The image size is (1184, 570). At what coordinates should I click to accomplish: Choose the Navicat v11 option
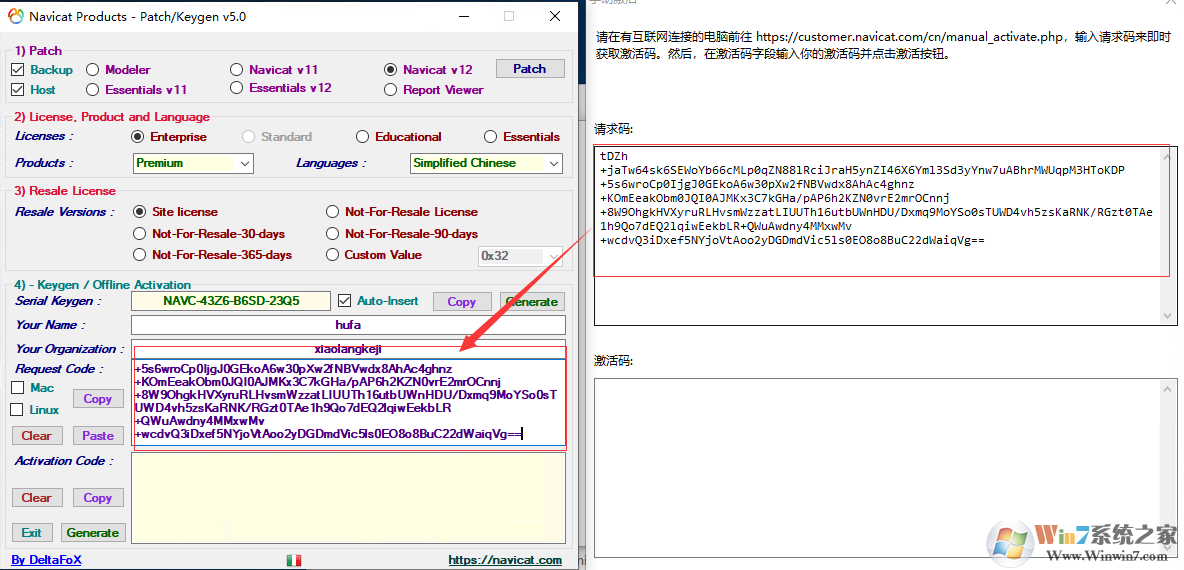pos(236,69)
